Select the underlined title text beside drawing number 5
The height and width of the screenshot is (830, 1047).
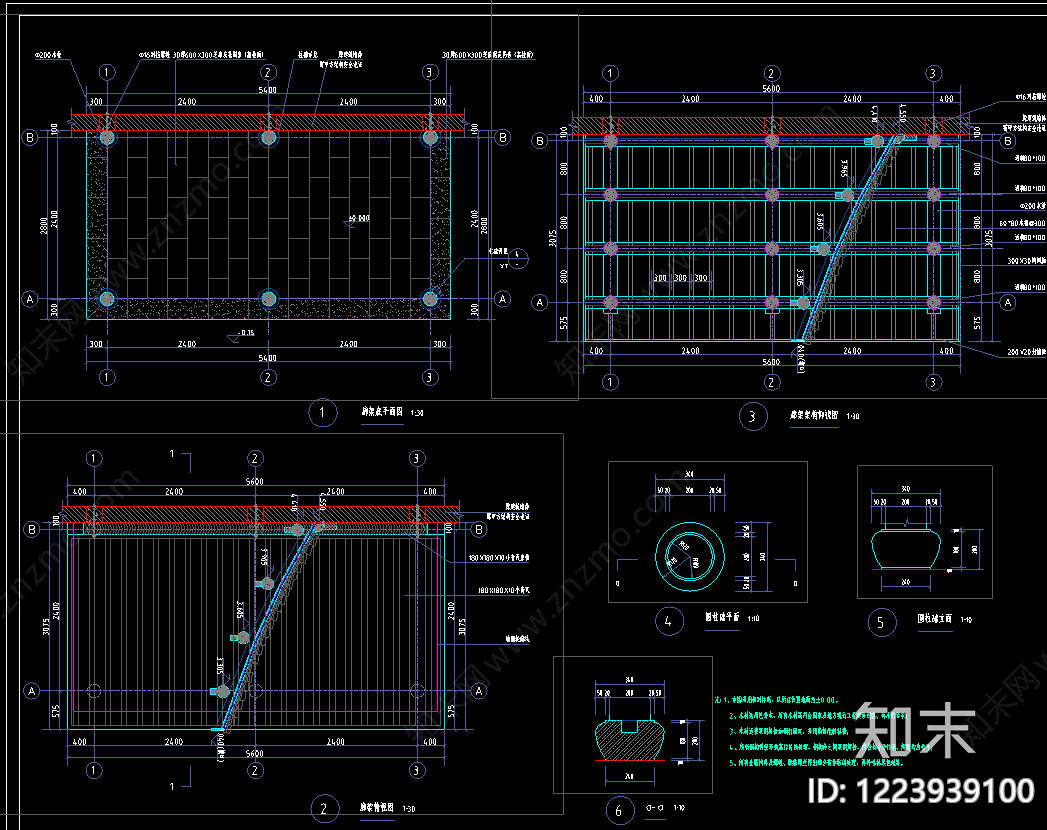point(934,618)
